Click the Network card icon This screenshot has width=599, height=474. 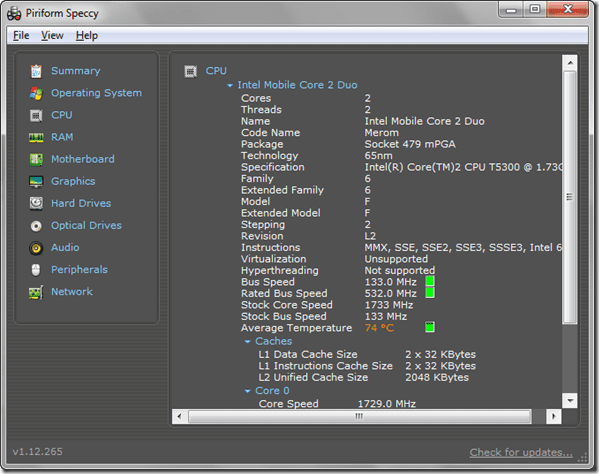[36, 293]
